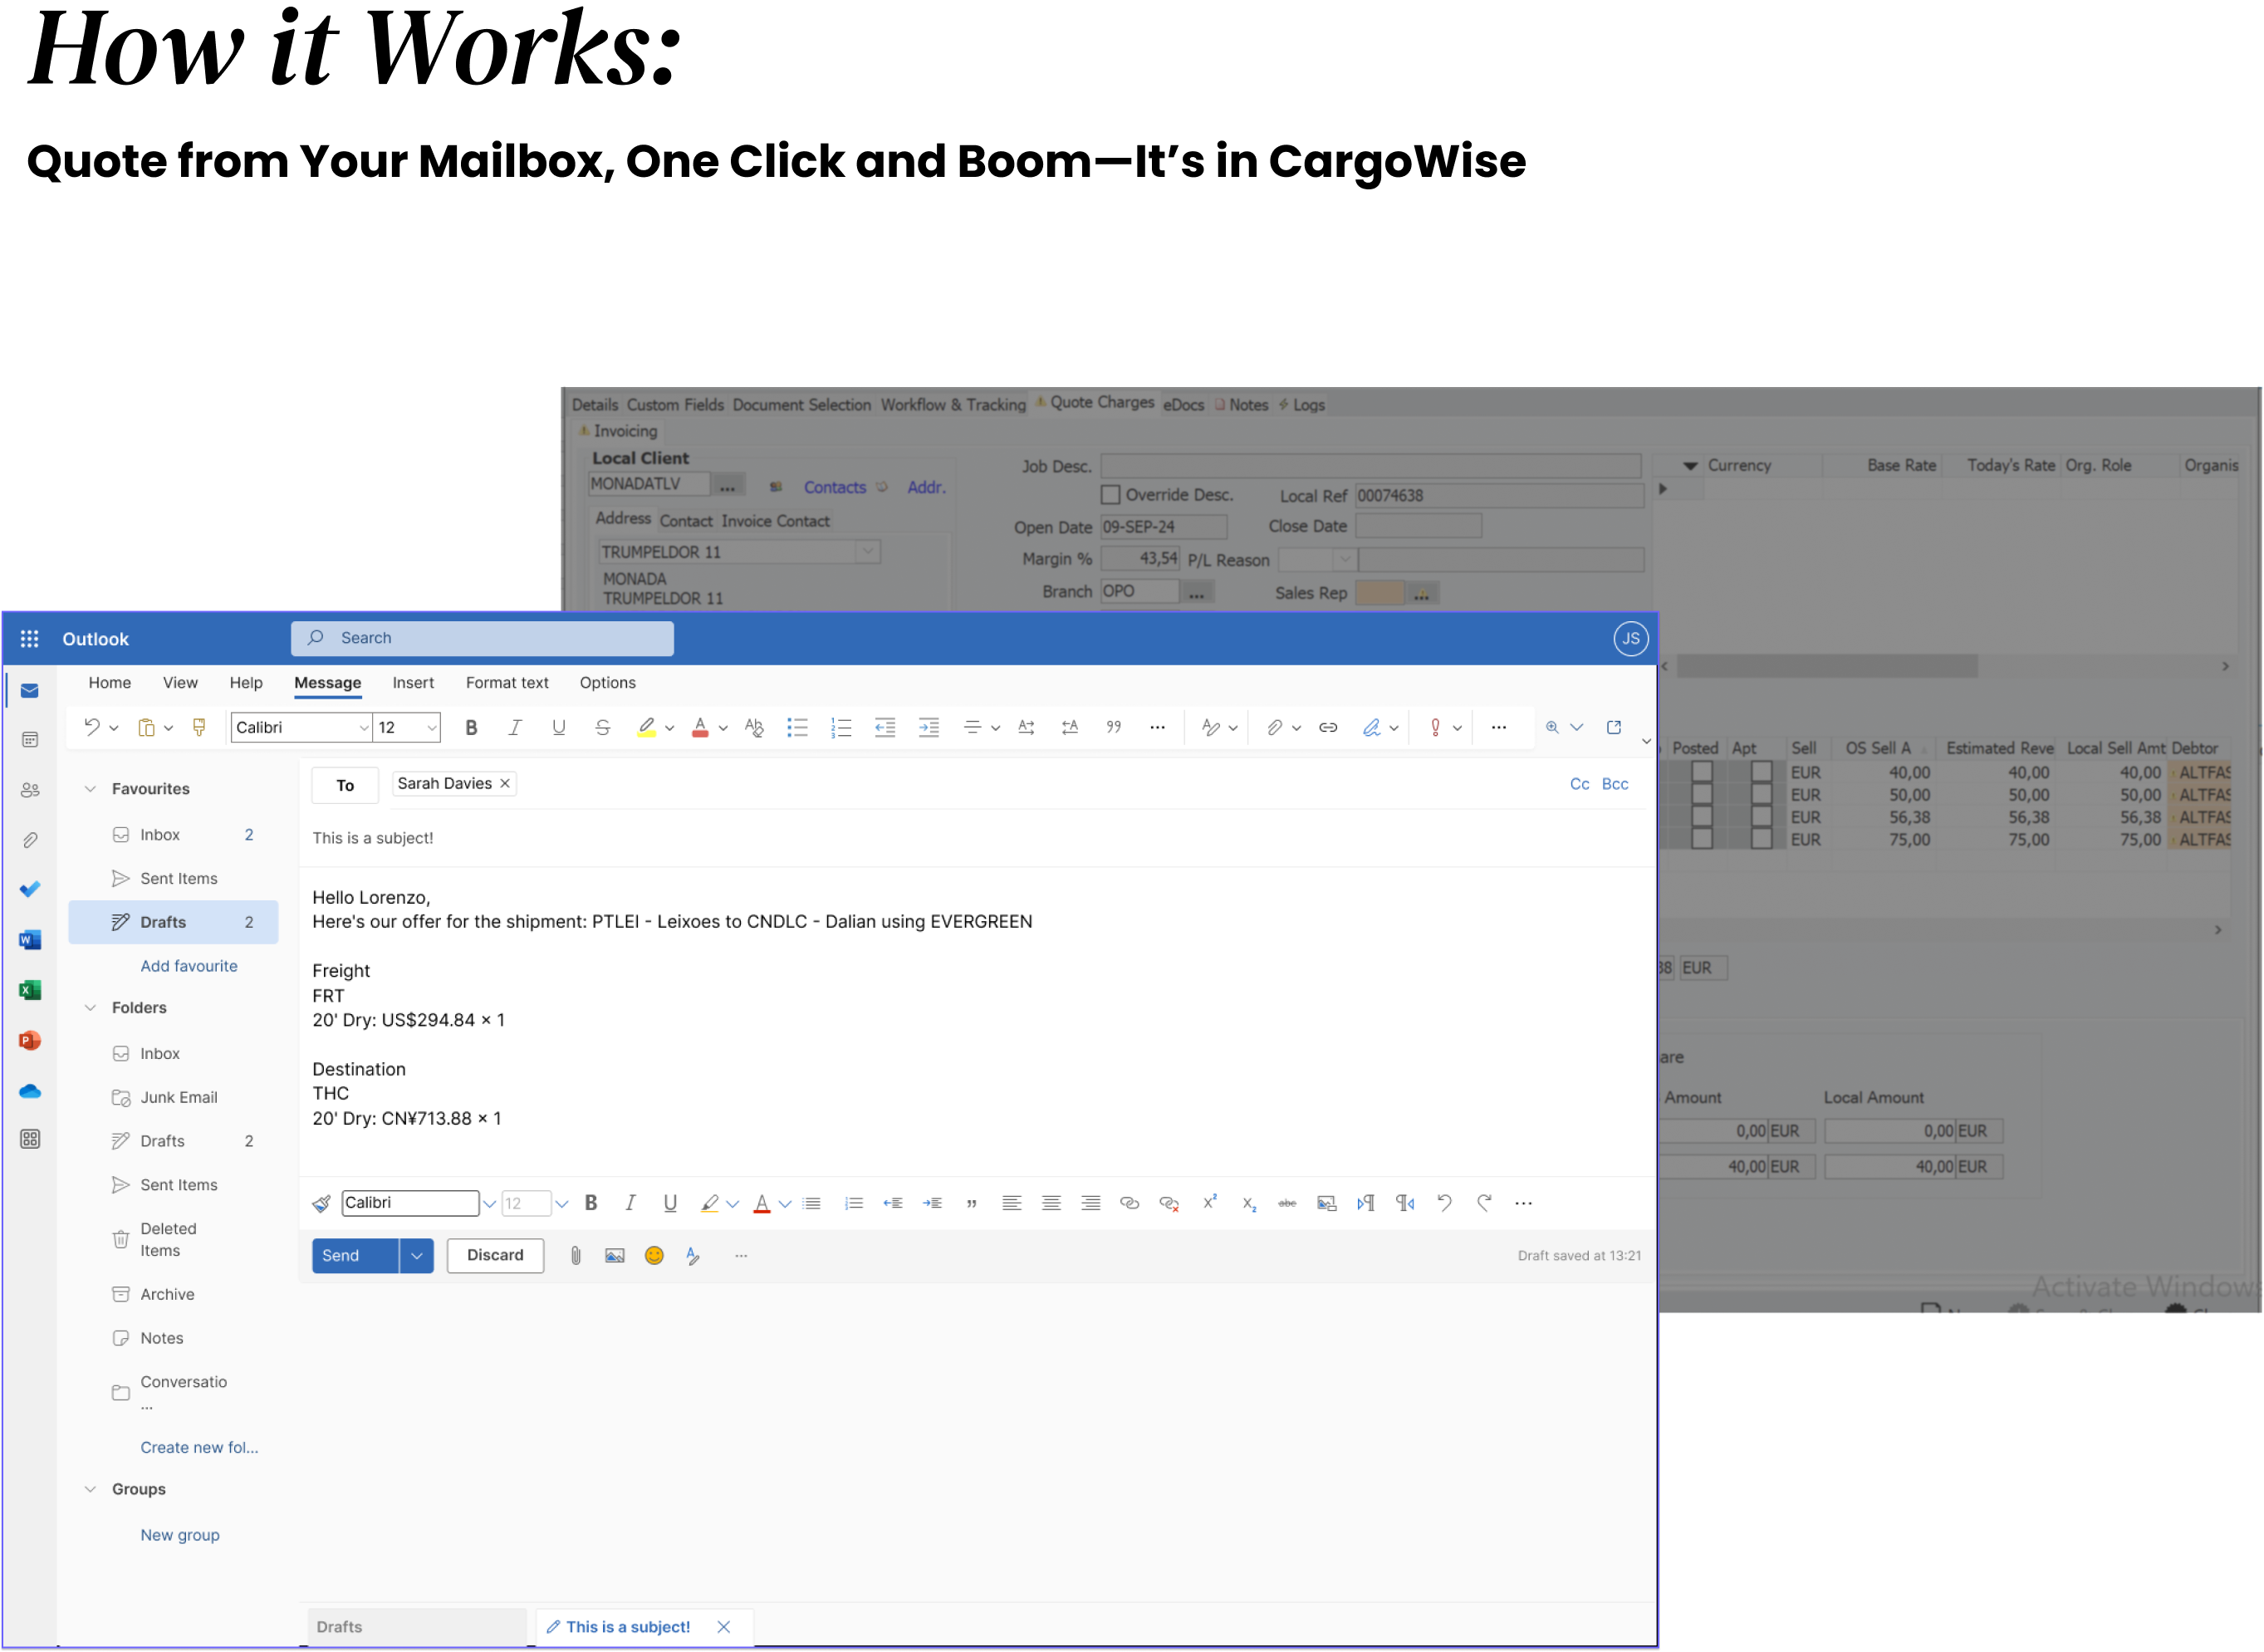
Task: Collapse the Groups section
Action: 90,1490
